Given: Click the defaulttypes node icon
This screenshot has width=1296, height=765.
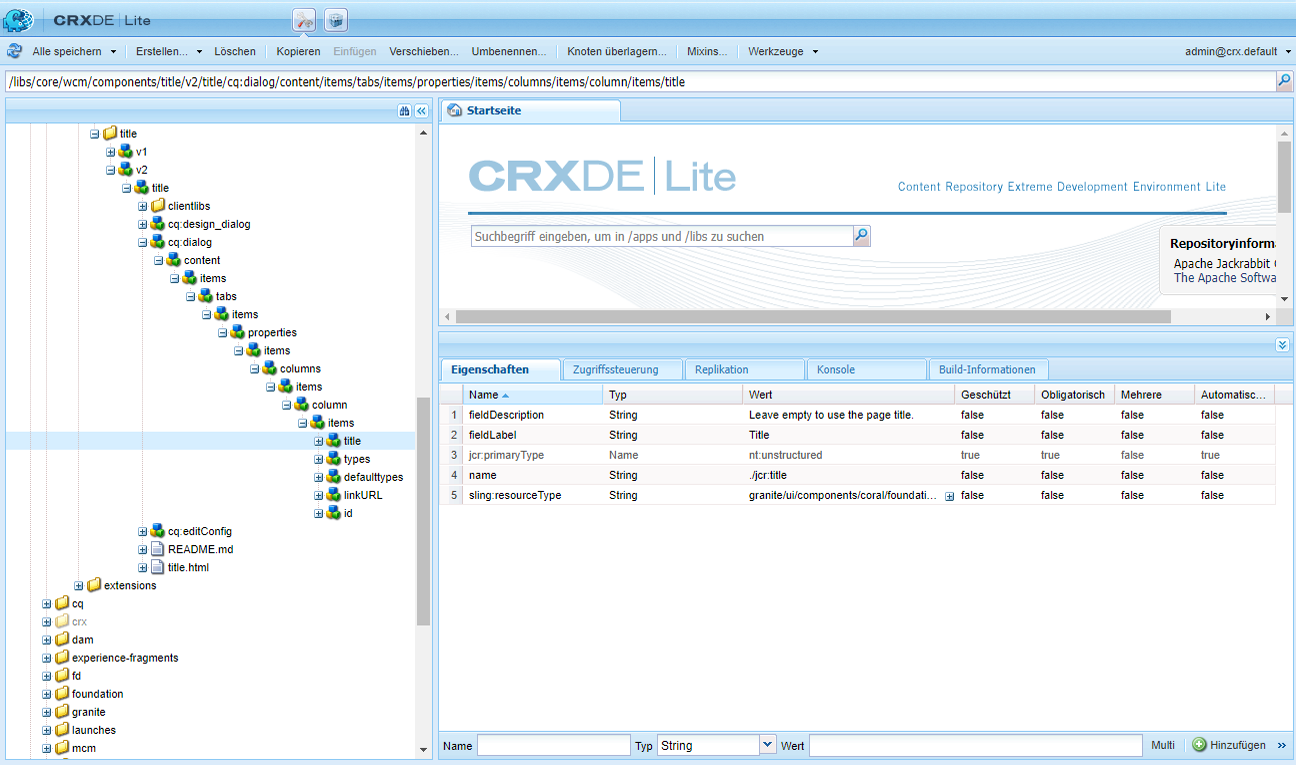Looking at the screenshot, I should tap(334, 477).
